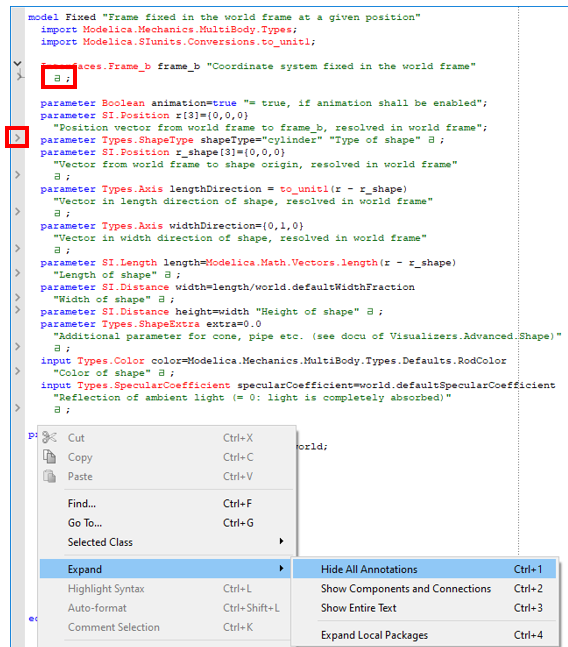Click the annotation symbol after "Type of shape"
Screen dimensions: 568x647
(431, 139)
